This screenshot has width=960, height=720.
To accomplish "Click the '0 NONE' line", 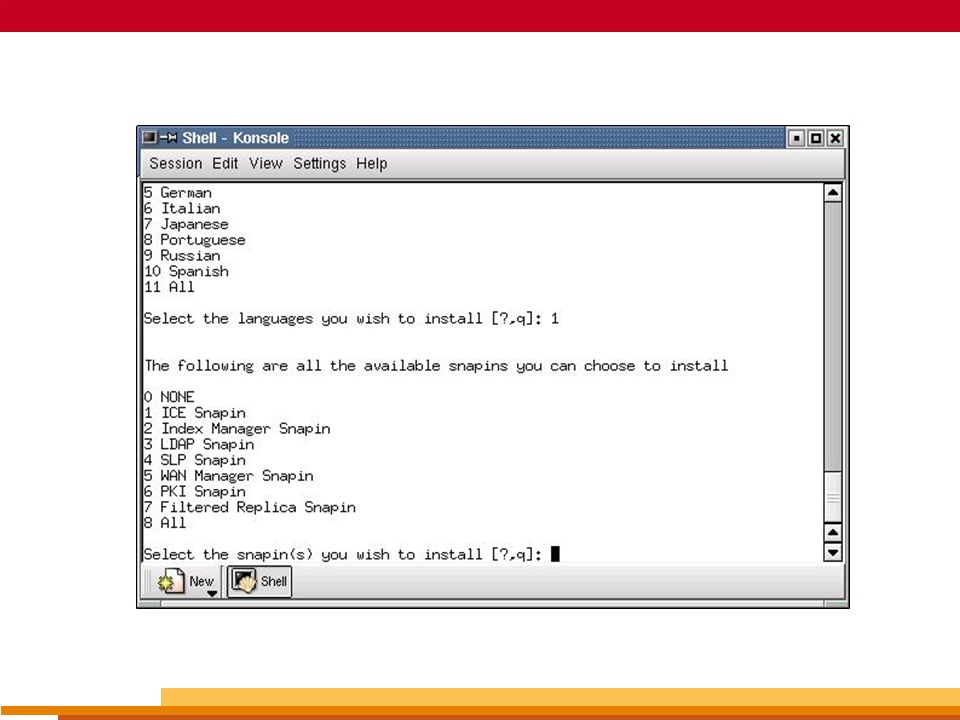I will pos(169,397).
